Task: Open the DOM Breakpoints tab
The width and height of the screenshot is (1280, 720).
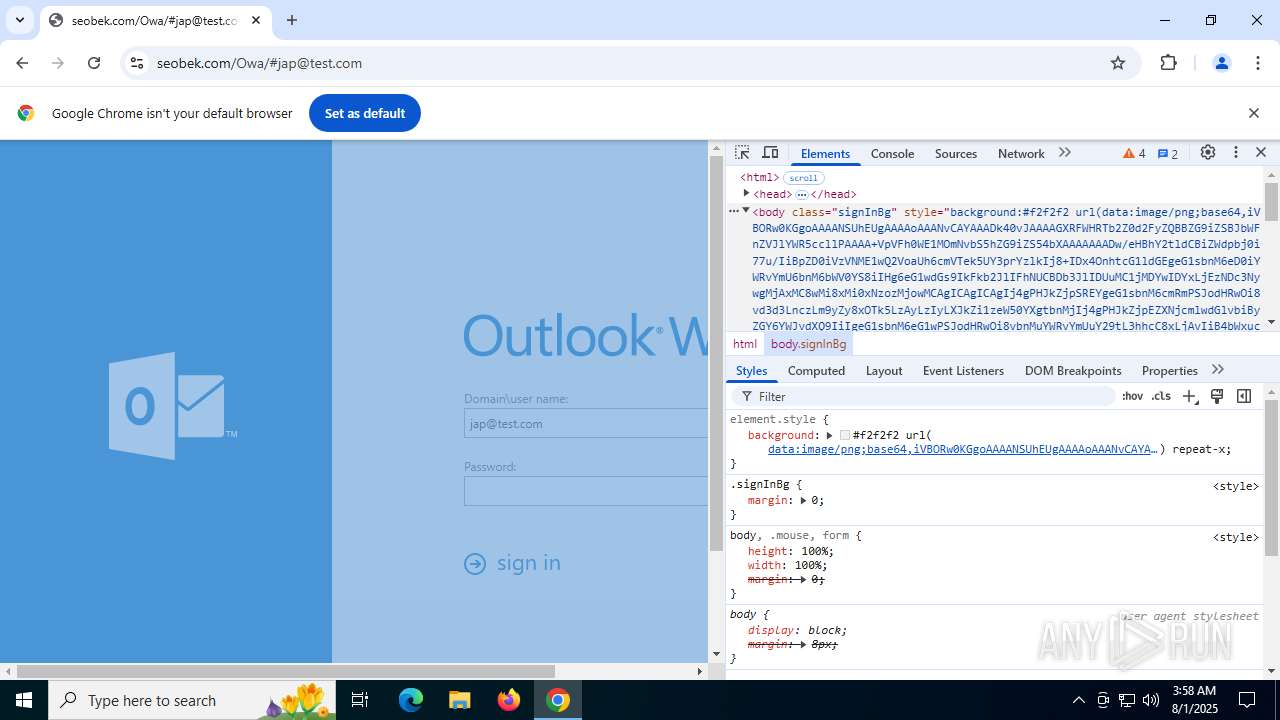Action: click(x=1073, y=371)
